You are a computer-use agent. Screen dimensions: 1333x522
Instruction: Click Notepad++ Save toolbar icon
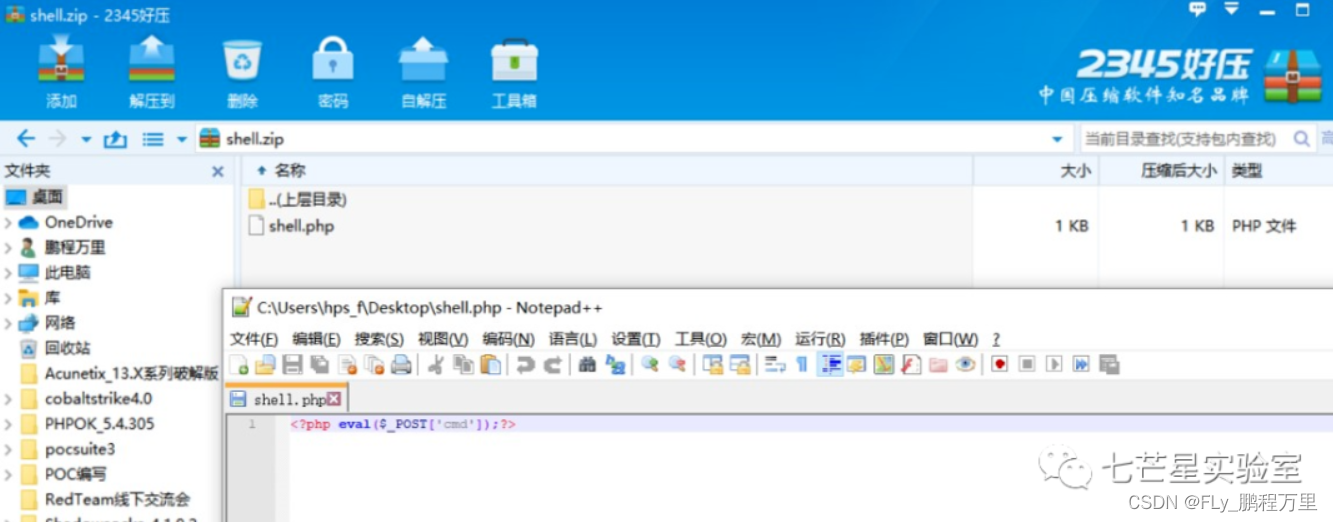(292, 364)
